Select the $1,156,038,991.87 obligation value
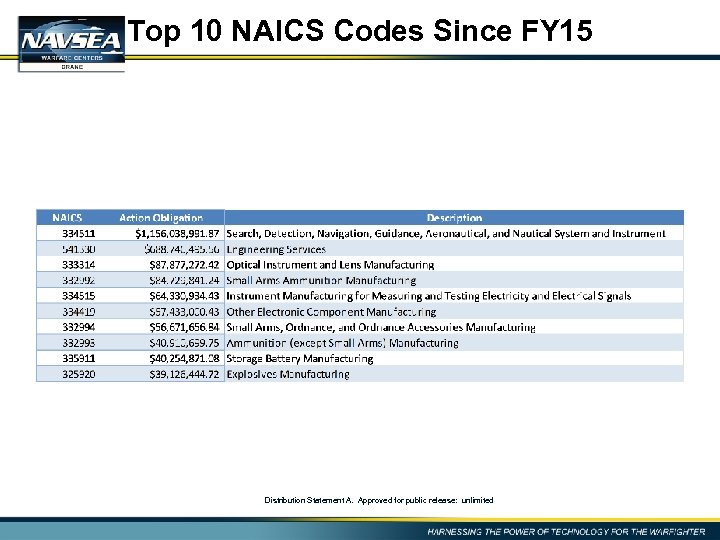 [x=177, y=233]
